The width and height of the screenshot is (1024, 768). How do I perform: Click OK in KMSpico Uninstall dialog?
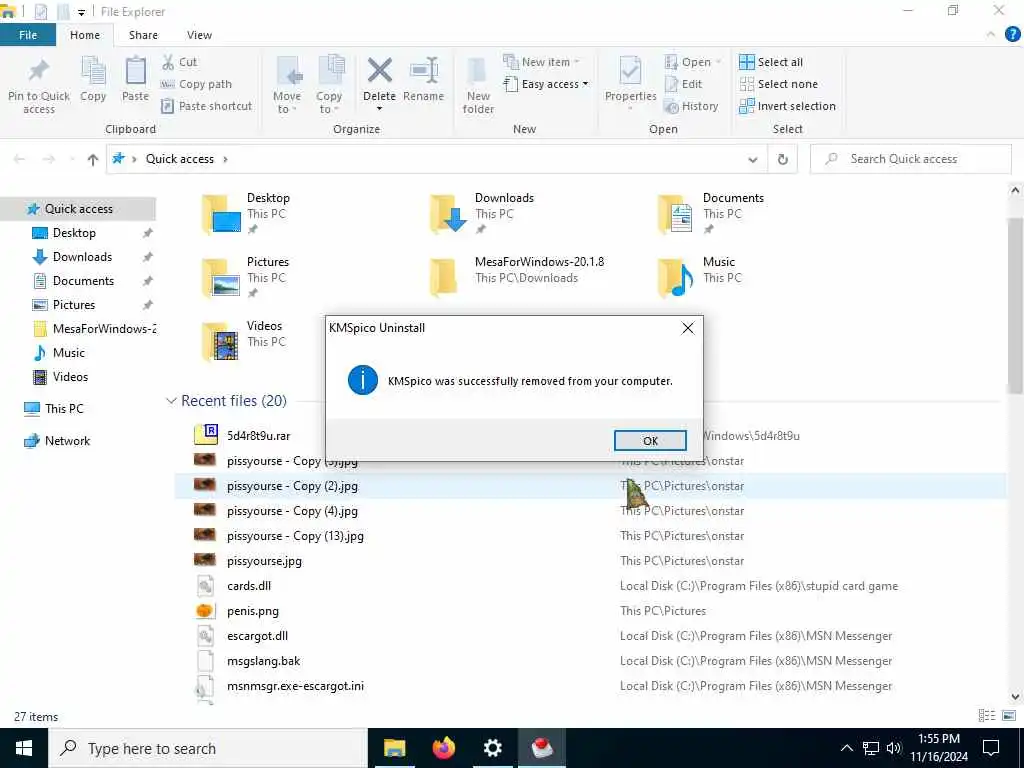tap(650, 441)
